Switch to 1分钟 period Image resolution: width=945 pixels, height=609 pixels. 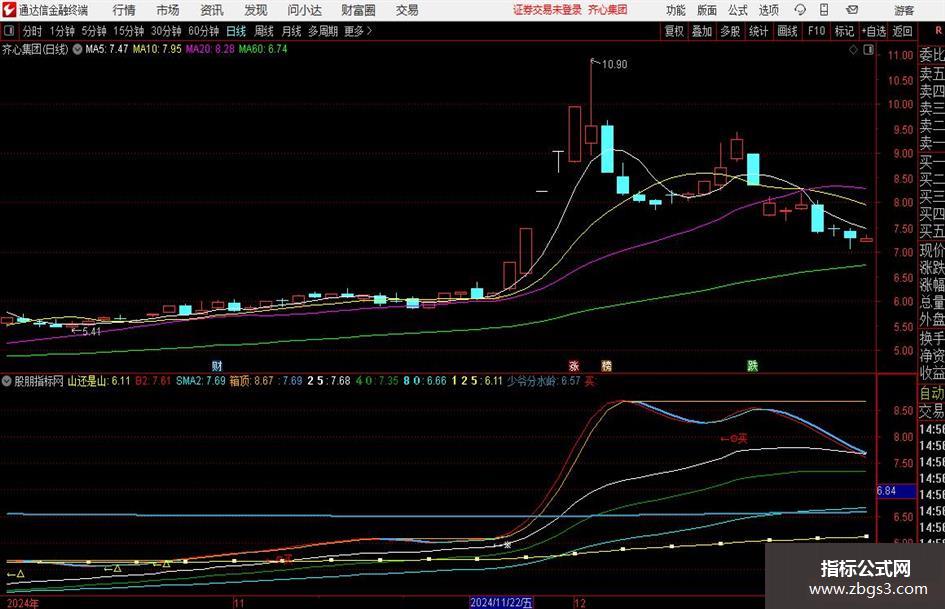(61, 31)
